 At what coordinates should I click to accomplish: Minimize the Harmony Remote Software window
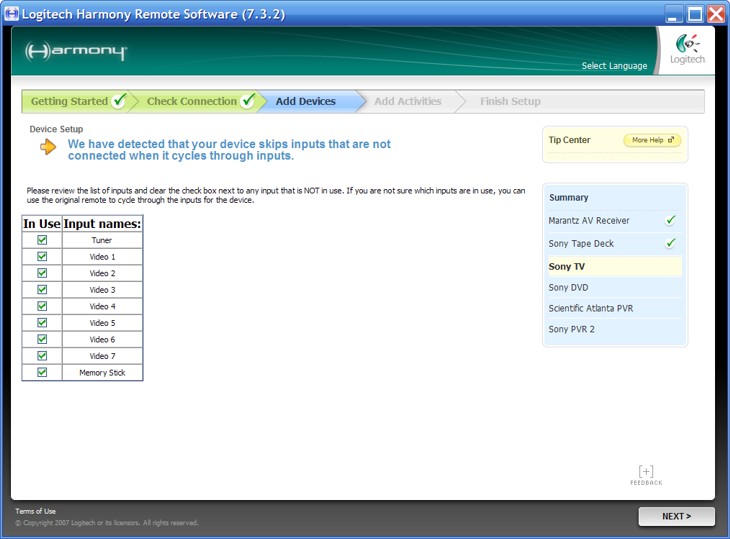672,14
